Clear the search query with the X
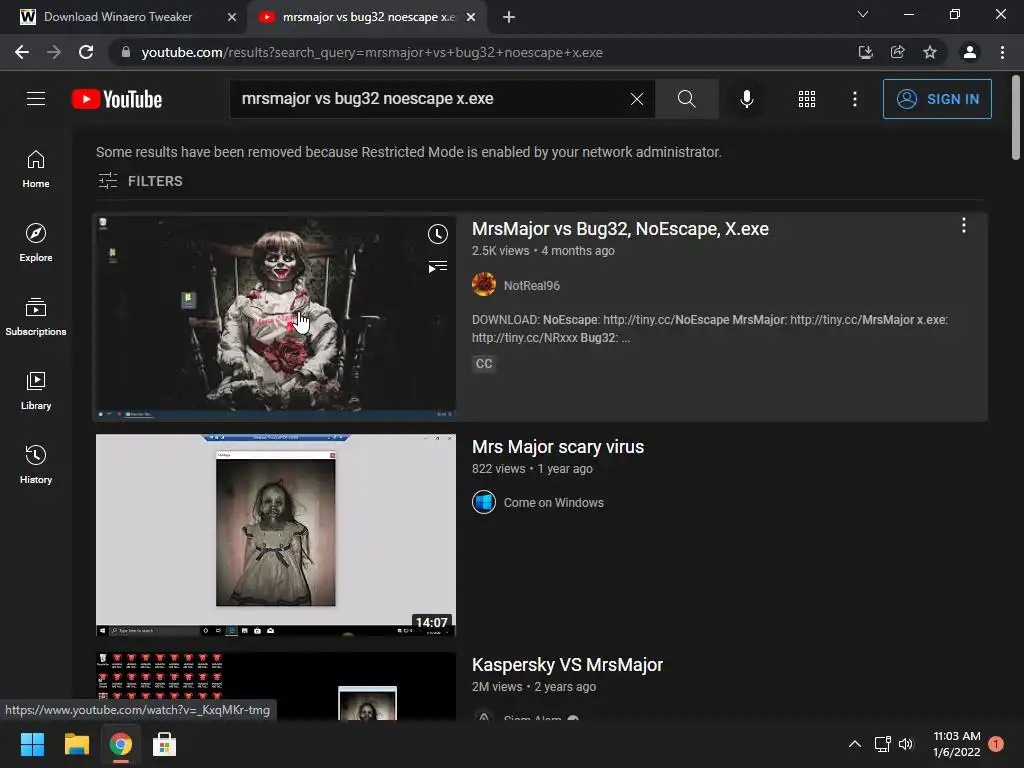Viewport: 1024px width, 768px height. coord(637,99)
